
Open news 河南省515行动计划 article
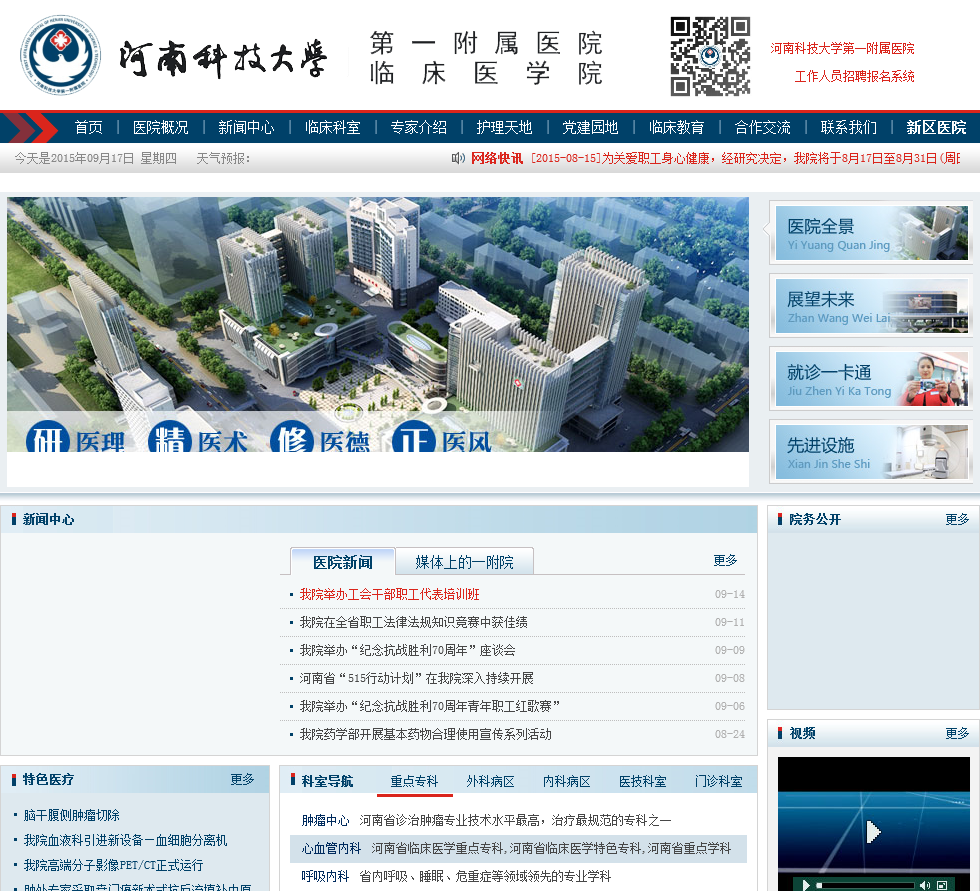(416, 679)
